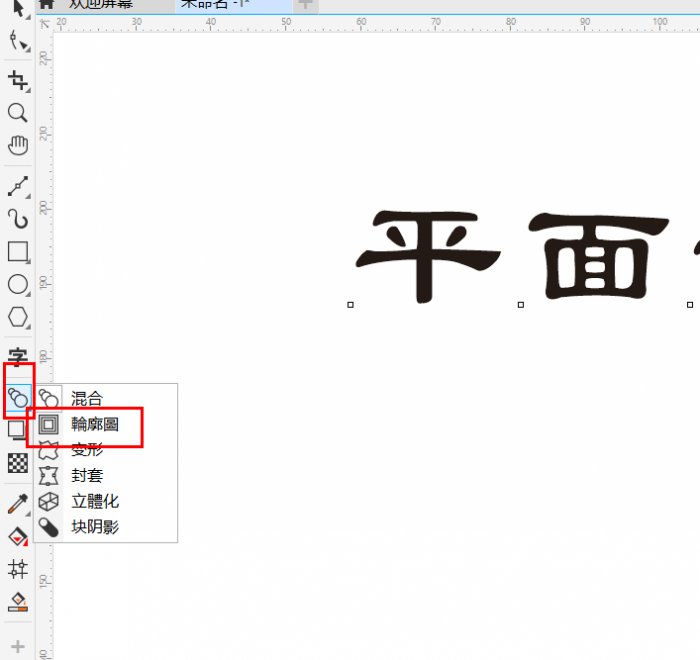Select the Shape edit tool

click(x=17, y=41)
